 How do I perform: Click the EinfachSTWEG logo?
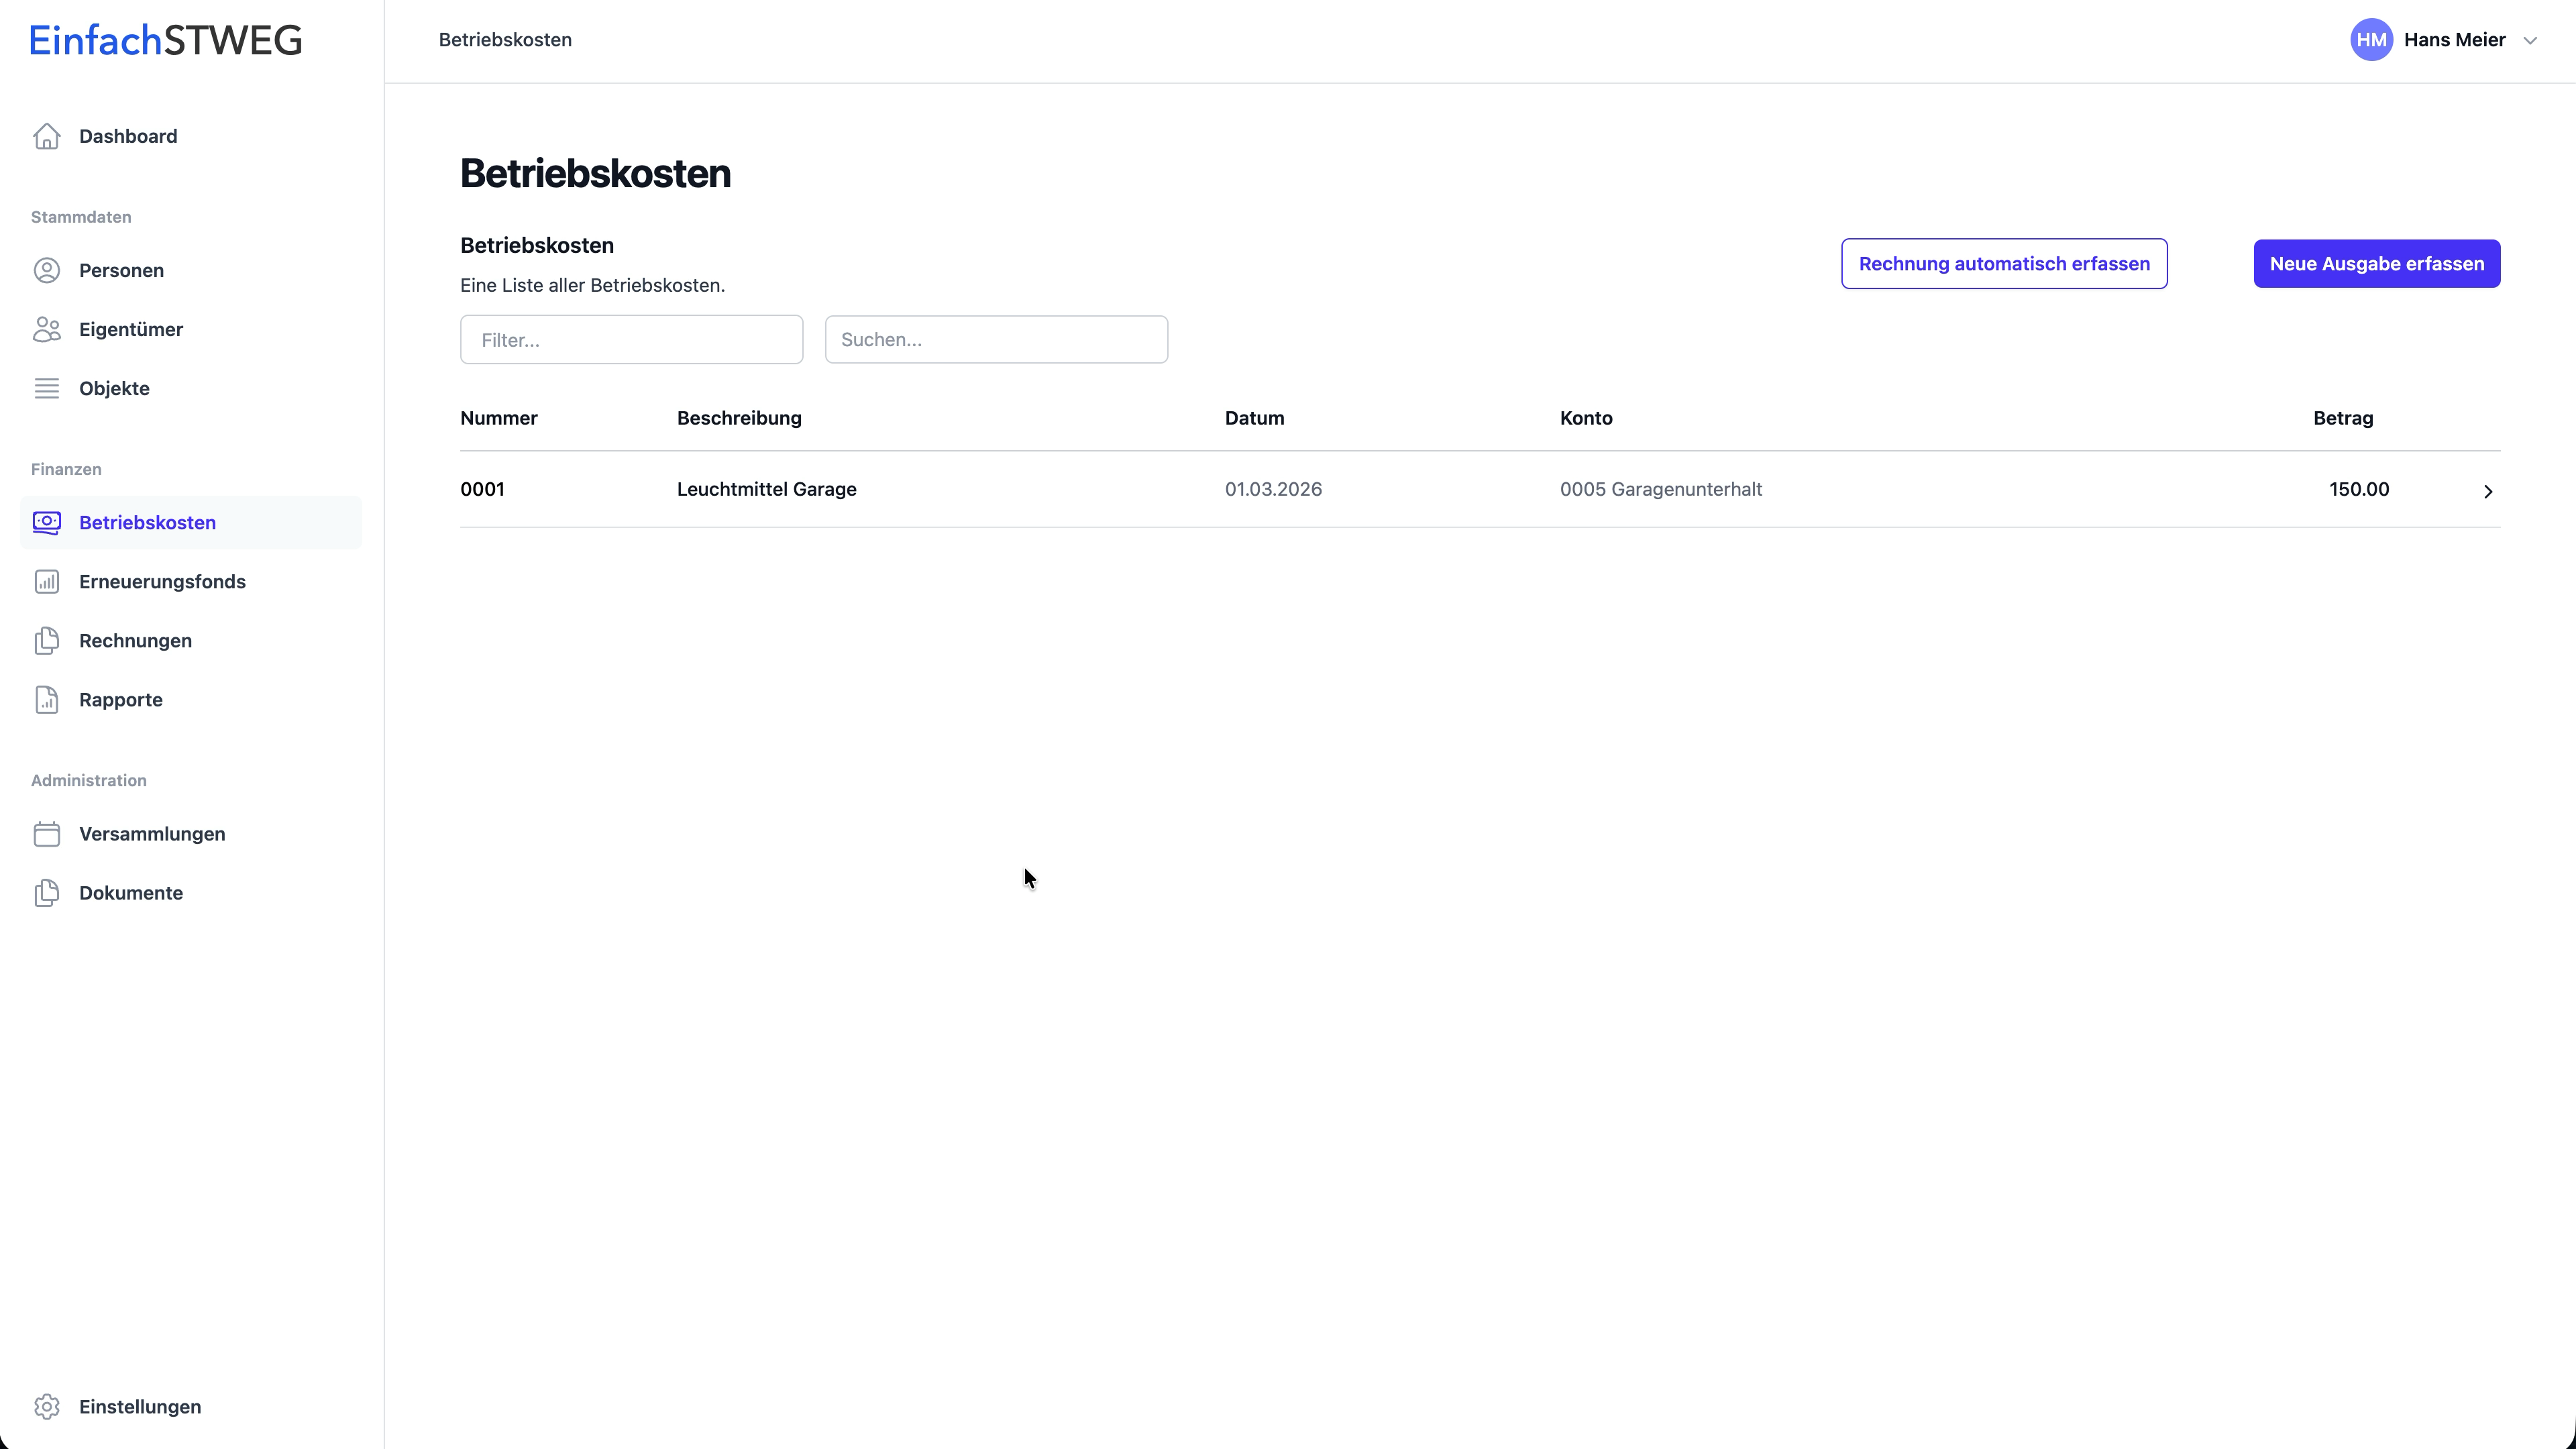click(x=166, y=40)
